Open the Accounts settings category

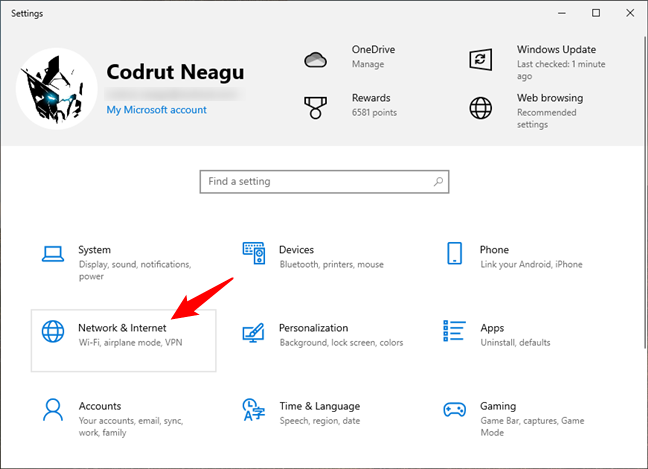(124, 419)
